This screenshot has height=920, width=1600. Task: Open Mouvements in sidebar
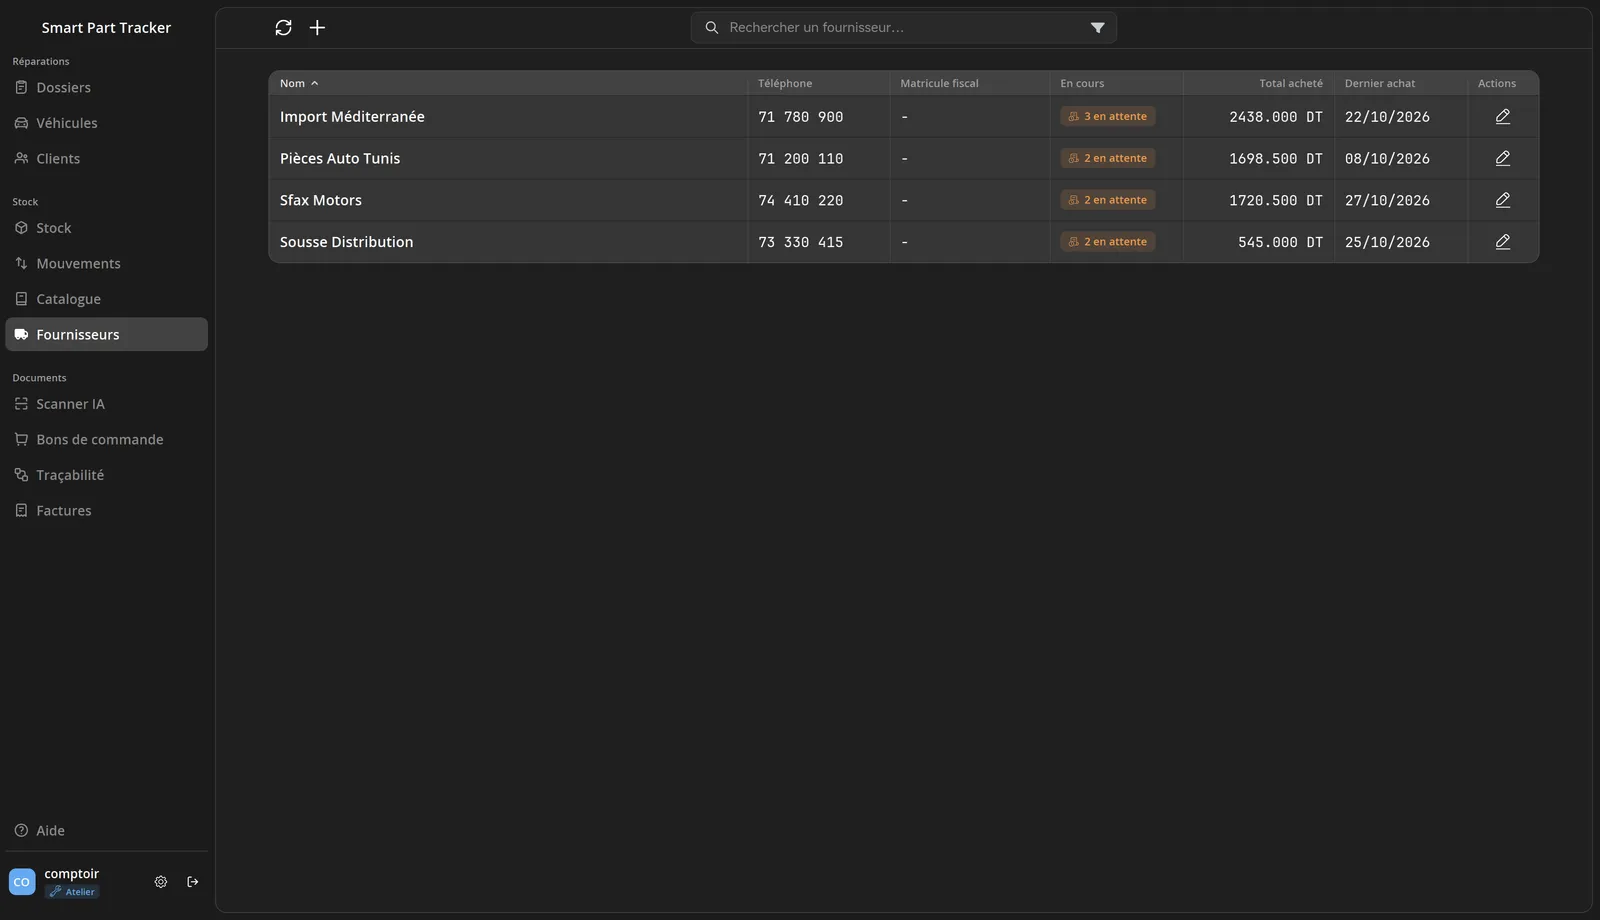107,264
